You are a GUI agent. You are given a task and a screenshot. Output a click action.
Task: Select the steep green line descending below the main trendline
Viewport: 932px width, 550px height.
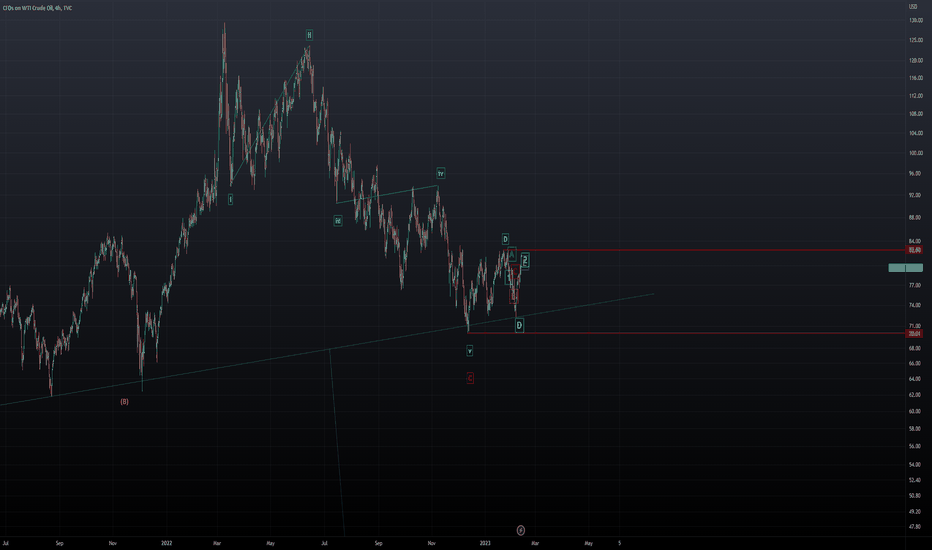pos(337,443)
